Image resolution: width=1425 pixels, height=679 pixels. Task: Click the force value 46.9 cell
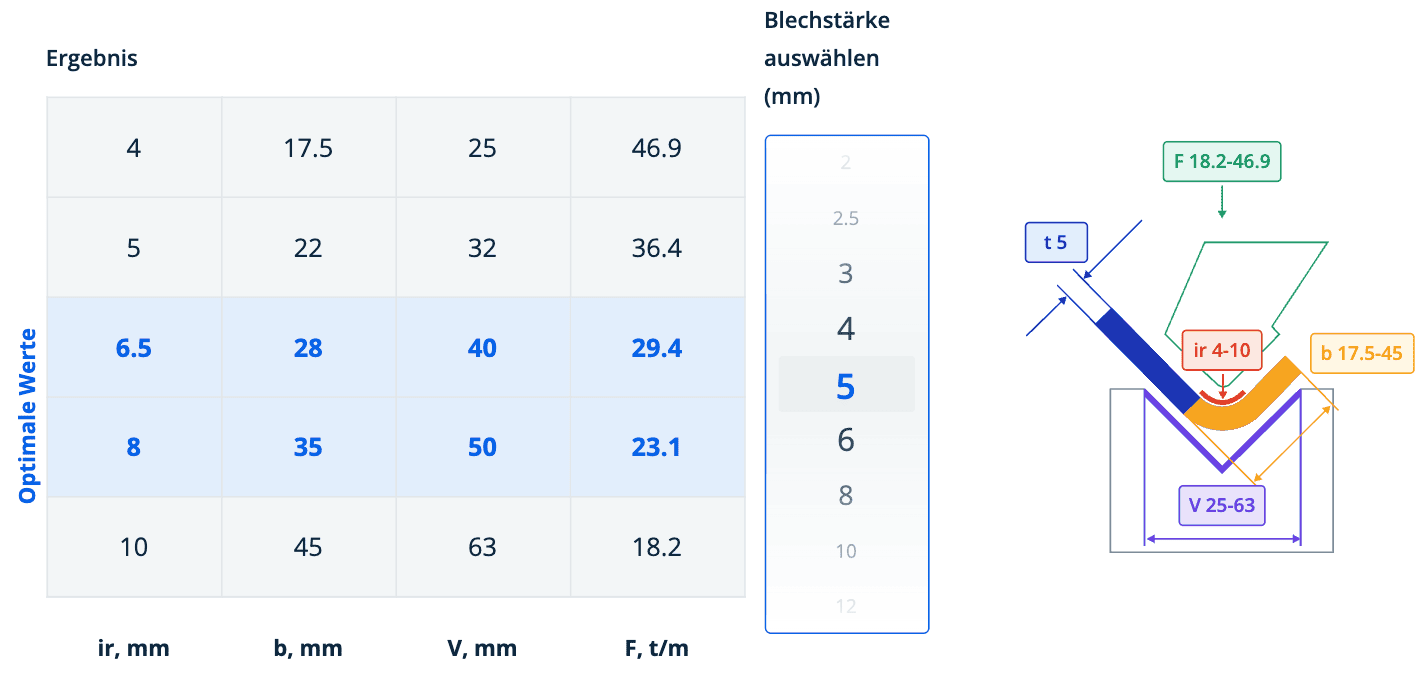[657, 149]
